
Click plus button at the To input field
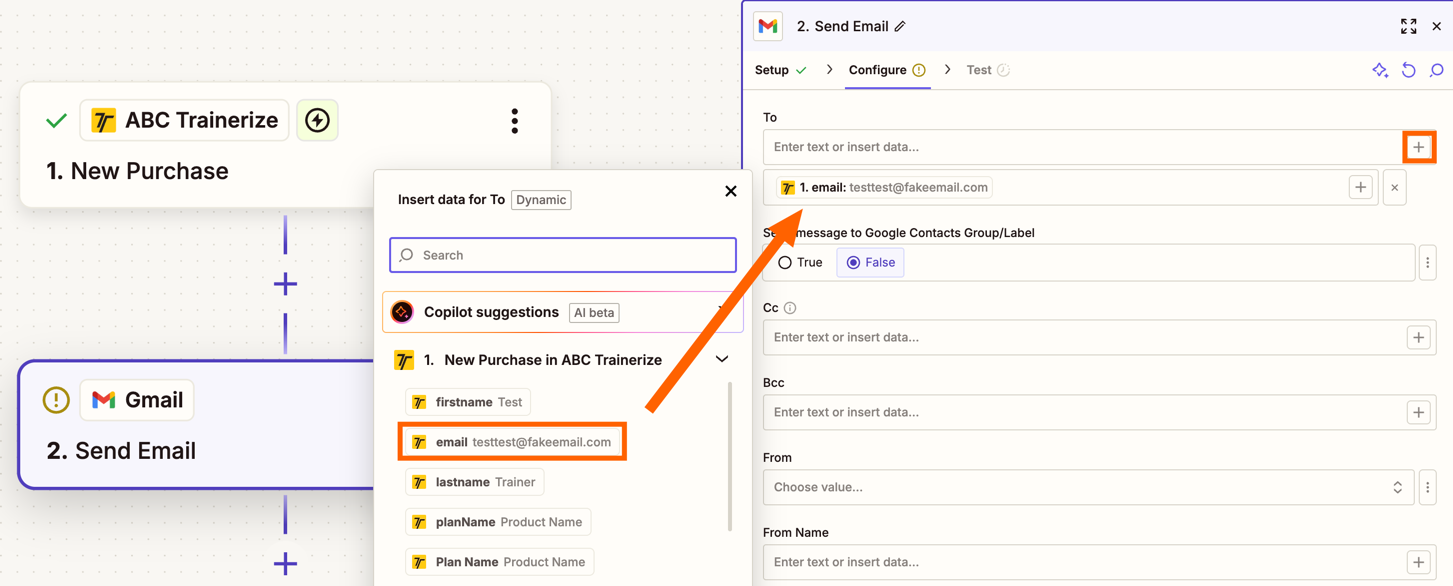(x=1418, y=147)
